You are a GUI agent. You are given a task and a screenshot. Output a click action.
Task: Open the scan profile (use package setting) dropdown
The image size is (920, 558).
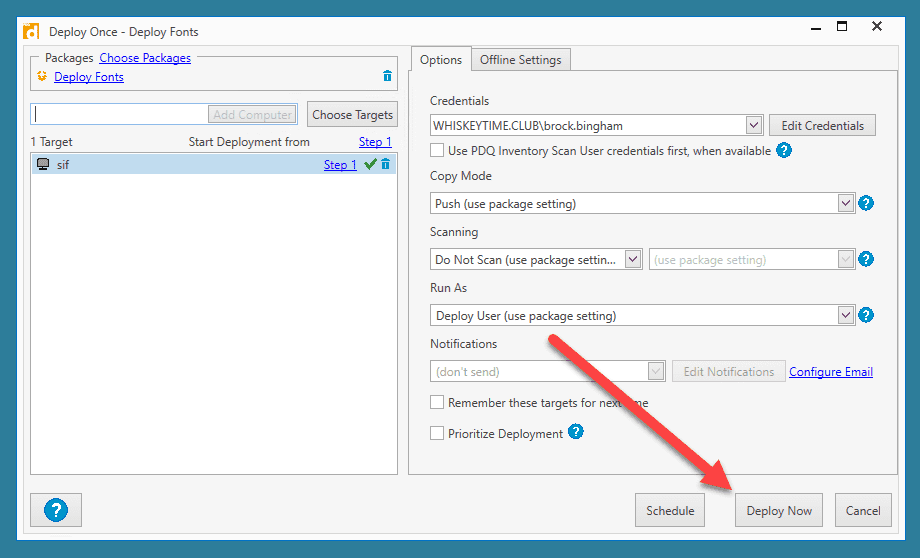[845, 259]
